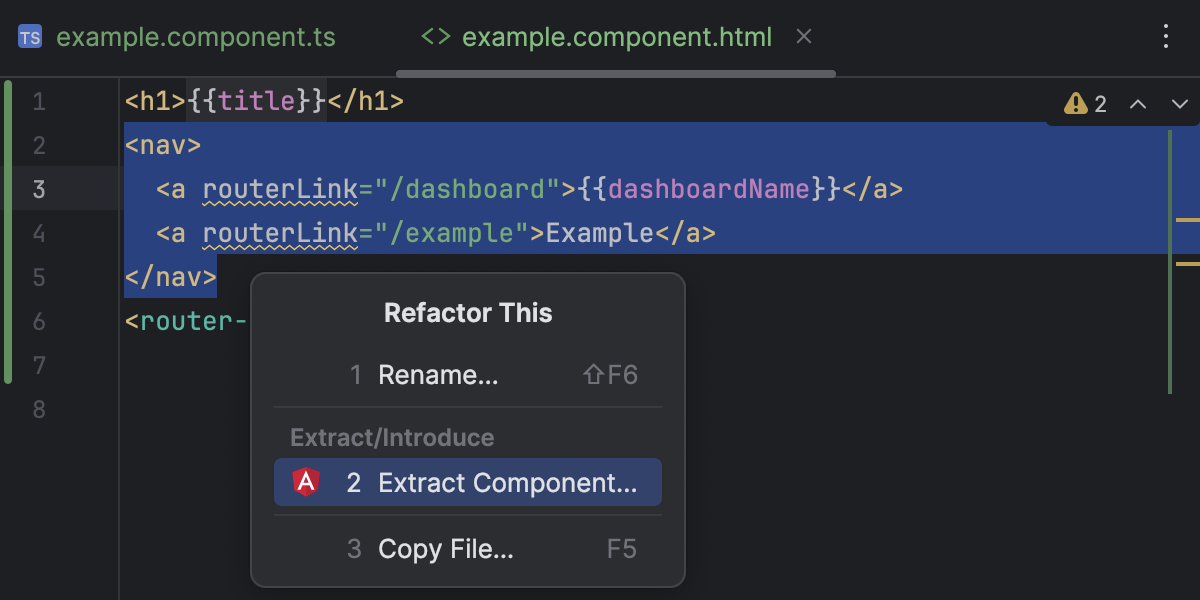
Task: Select Rename in the Refactor This popup
Action: [x=438, y=374]
